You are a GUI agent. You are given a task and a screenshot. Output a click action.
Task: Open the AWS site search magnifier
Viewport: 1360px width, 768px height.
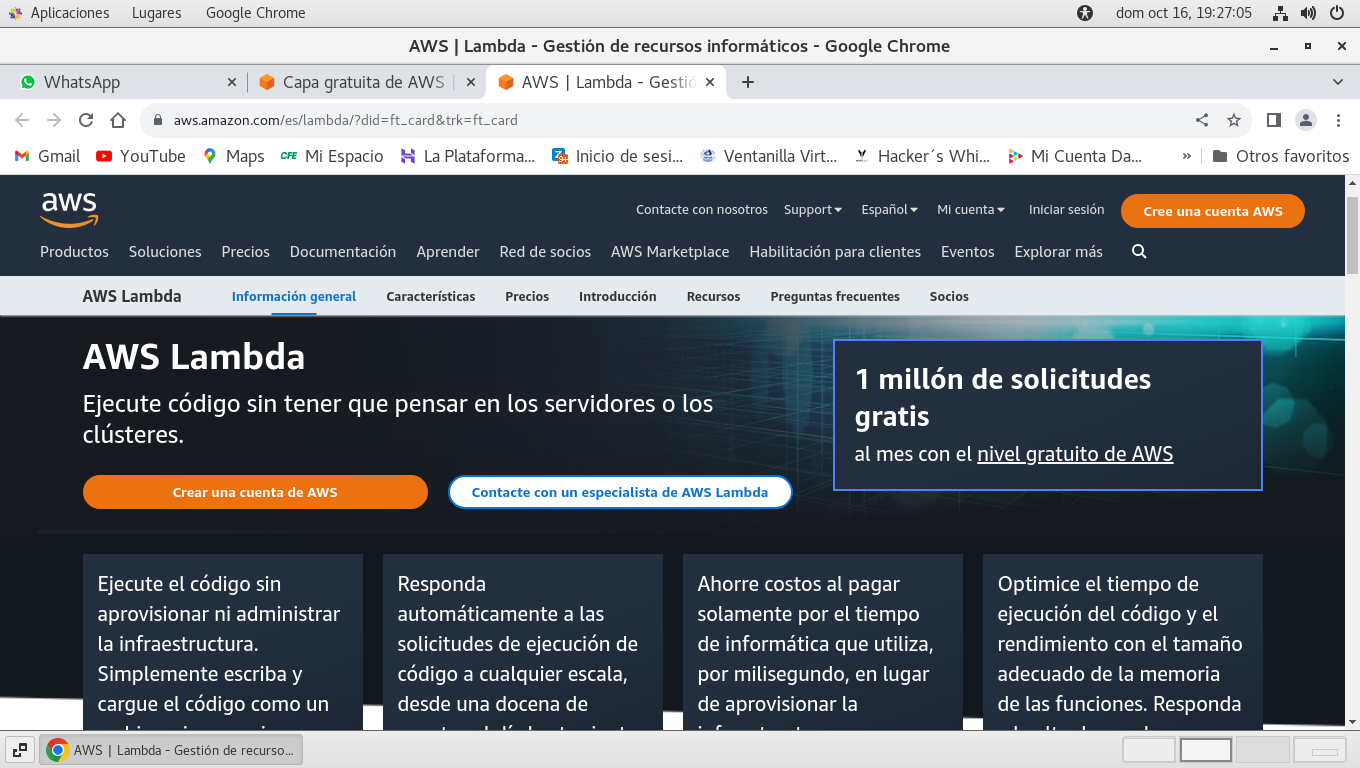tap(1138, 252)
